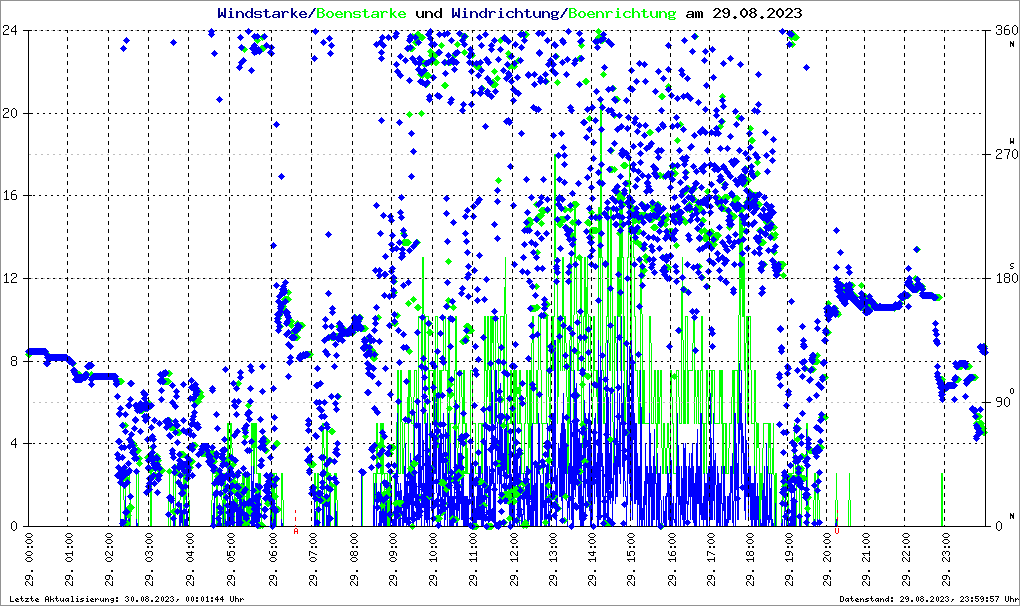
Task: Click the red sunset marker "U"
Action: [x=837, y=531]
